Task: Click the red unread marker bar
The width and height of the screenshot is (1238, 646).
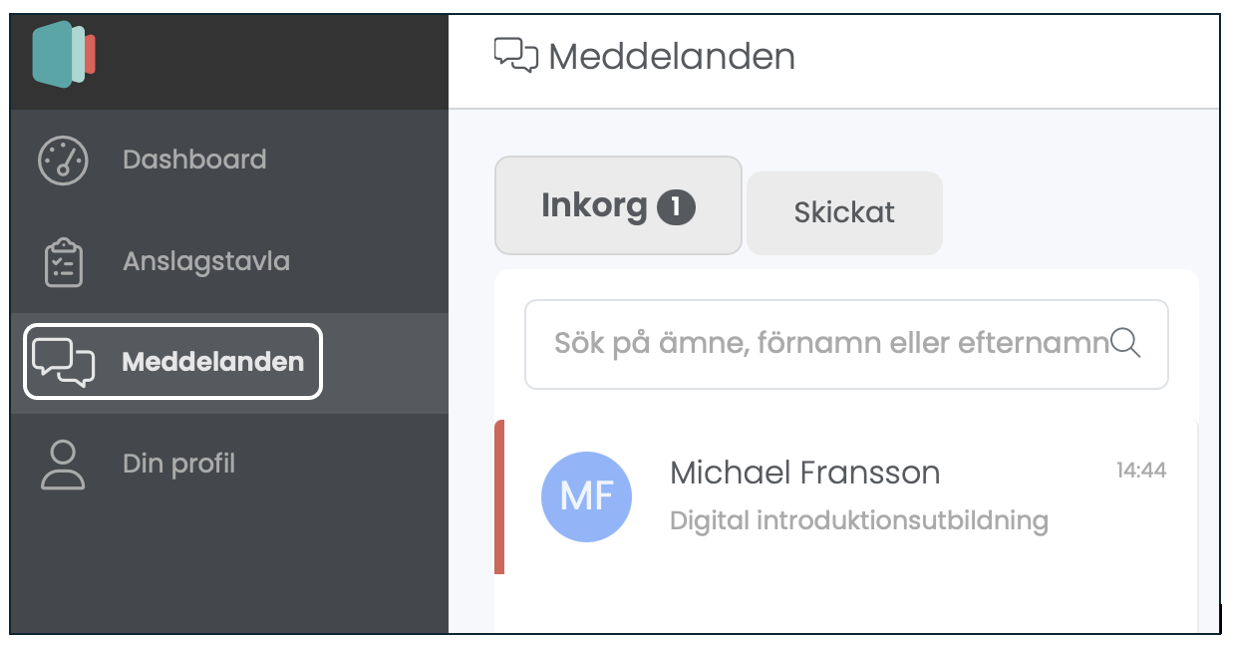Action: [500, 497]
